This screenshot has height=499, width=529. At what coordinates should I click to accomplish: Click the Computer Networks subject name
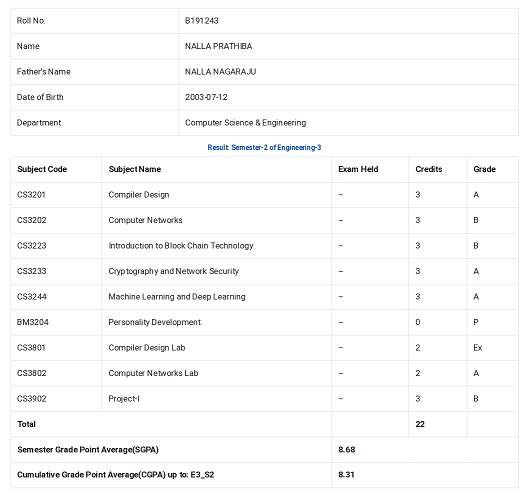(145, 220)
